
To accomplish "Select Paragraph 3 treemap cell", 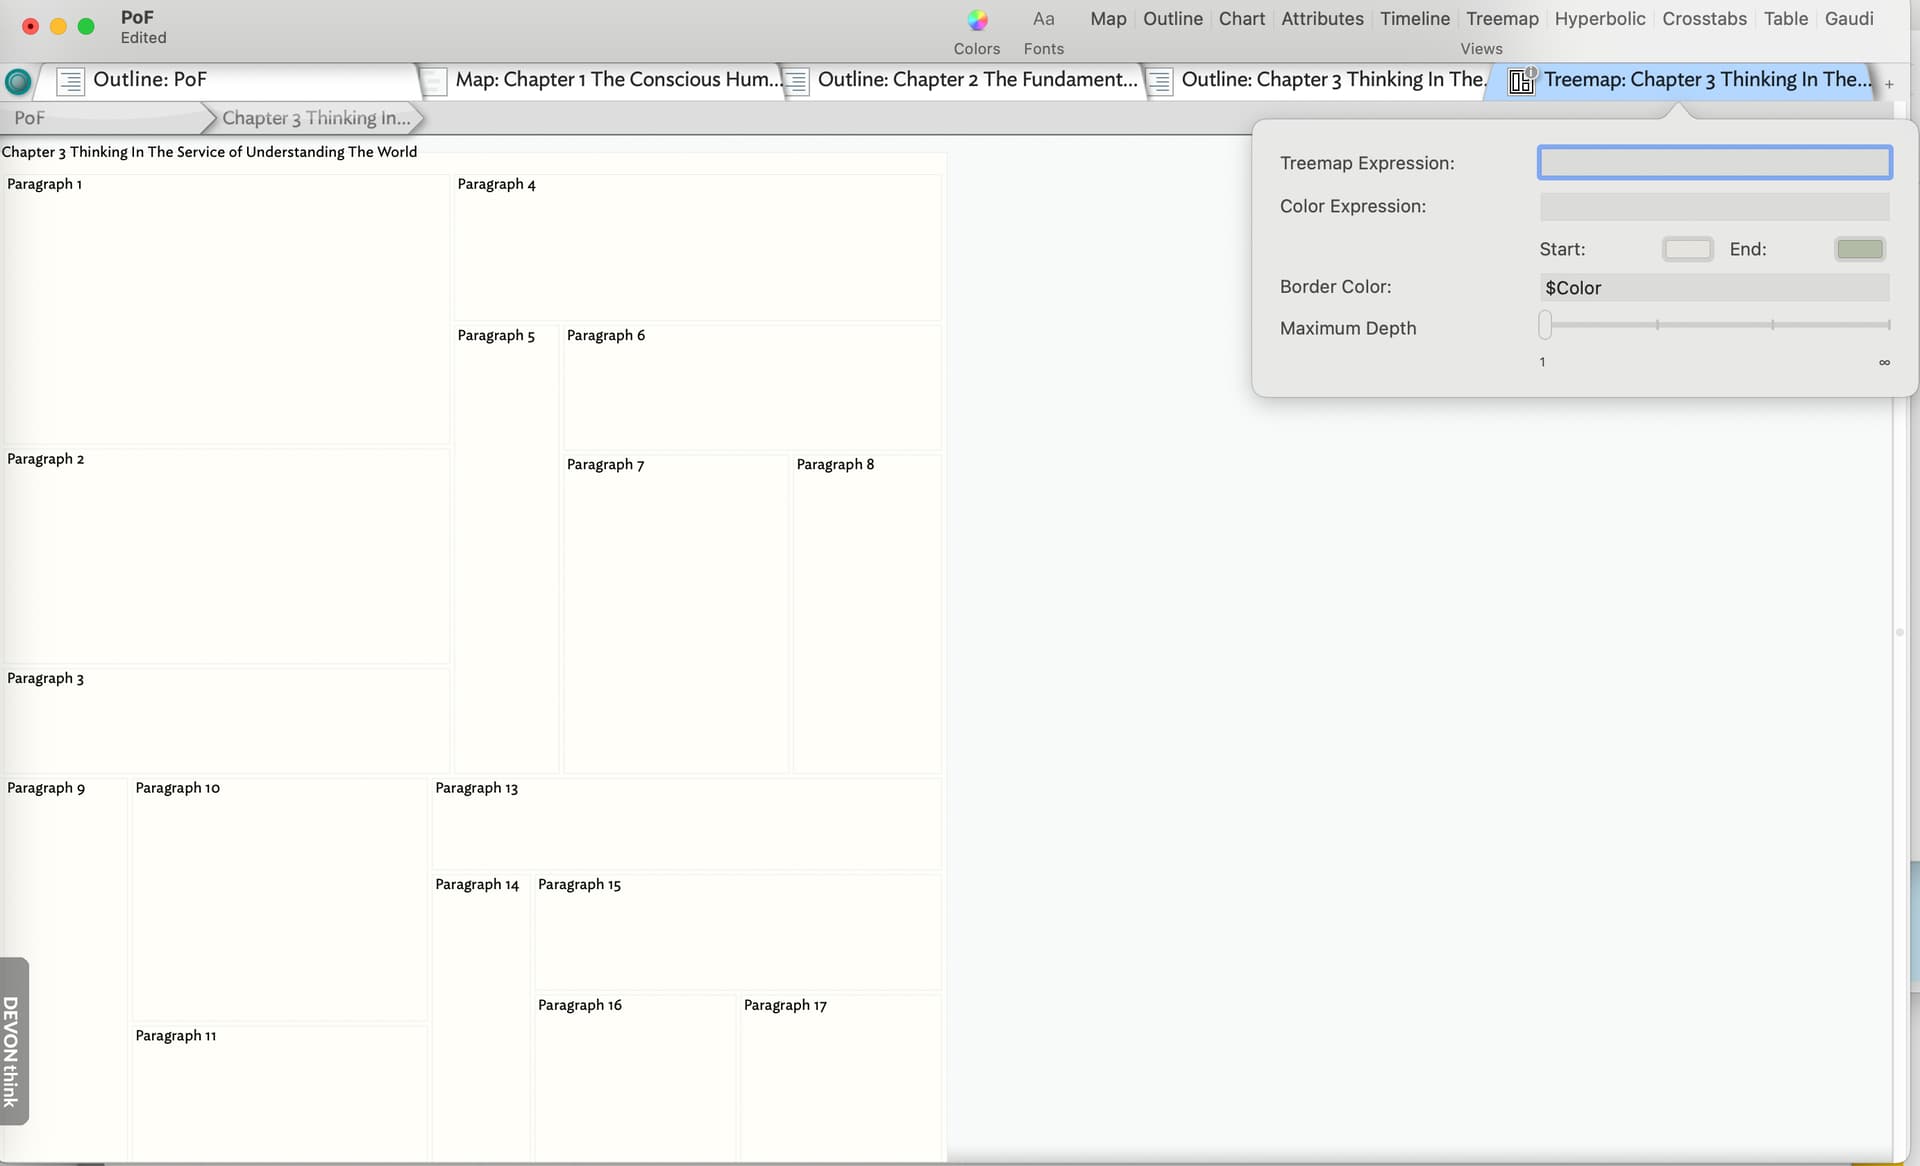I will (227, 720).
